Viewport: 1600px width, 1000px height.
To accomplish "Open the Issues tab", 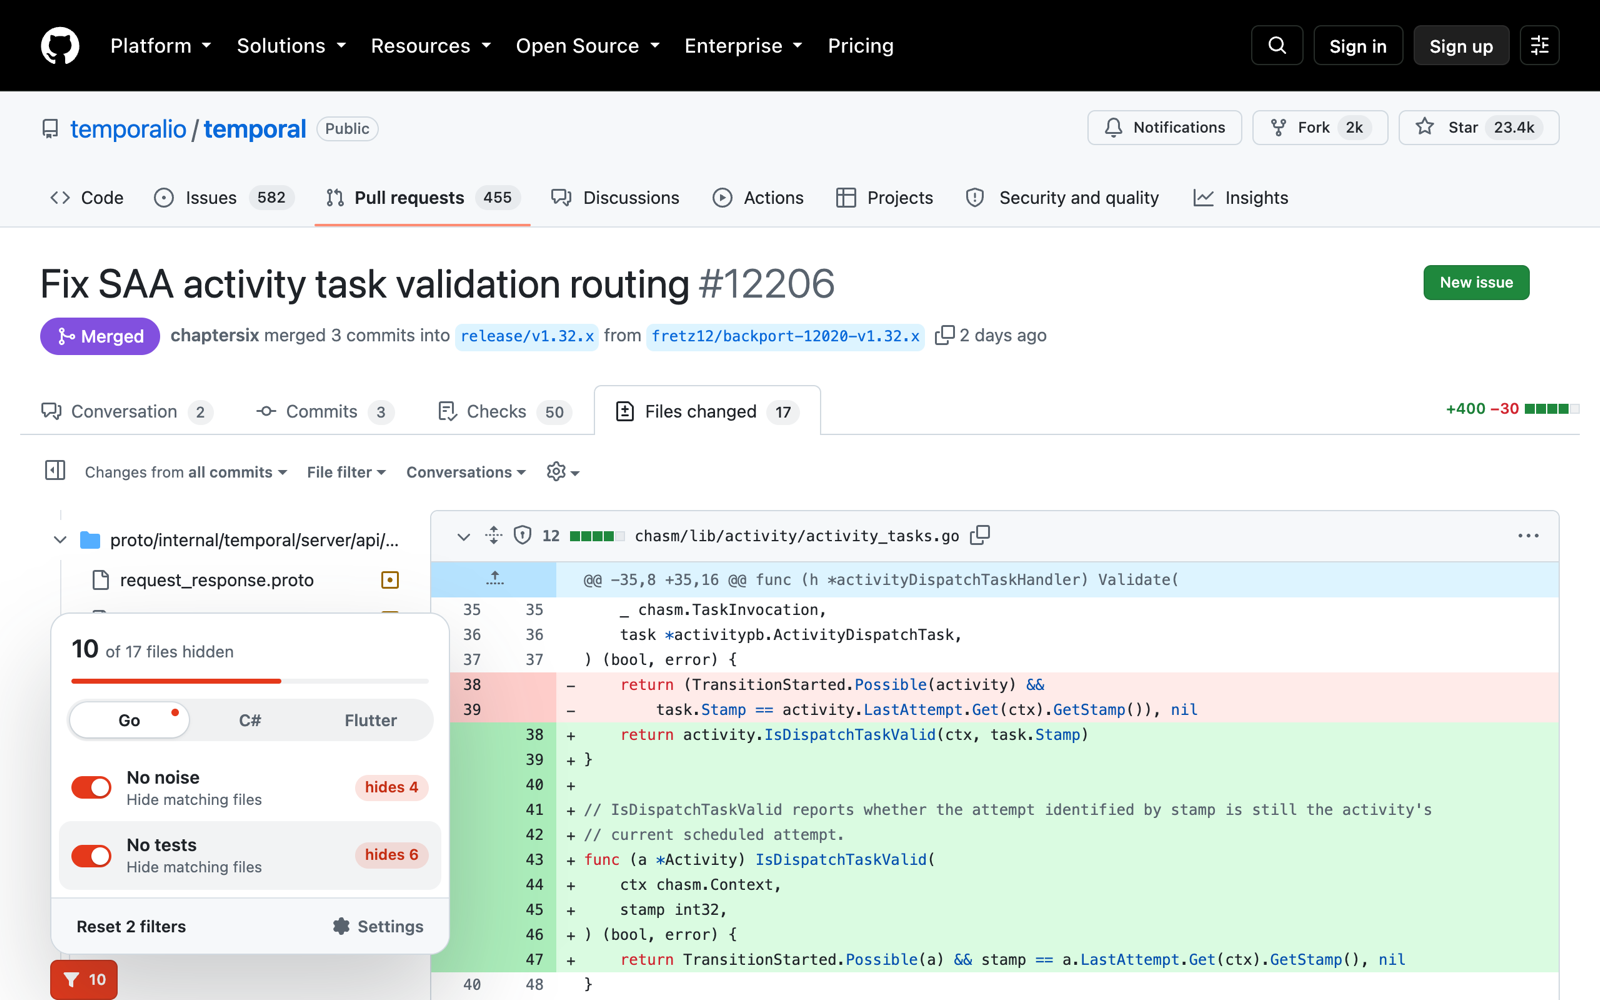I will tap(224, 198).
